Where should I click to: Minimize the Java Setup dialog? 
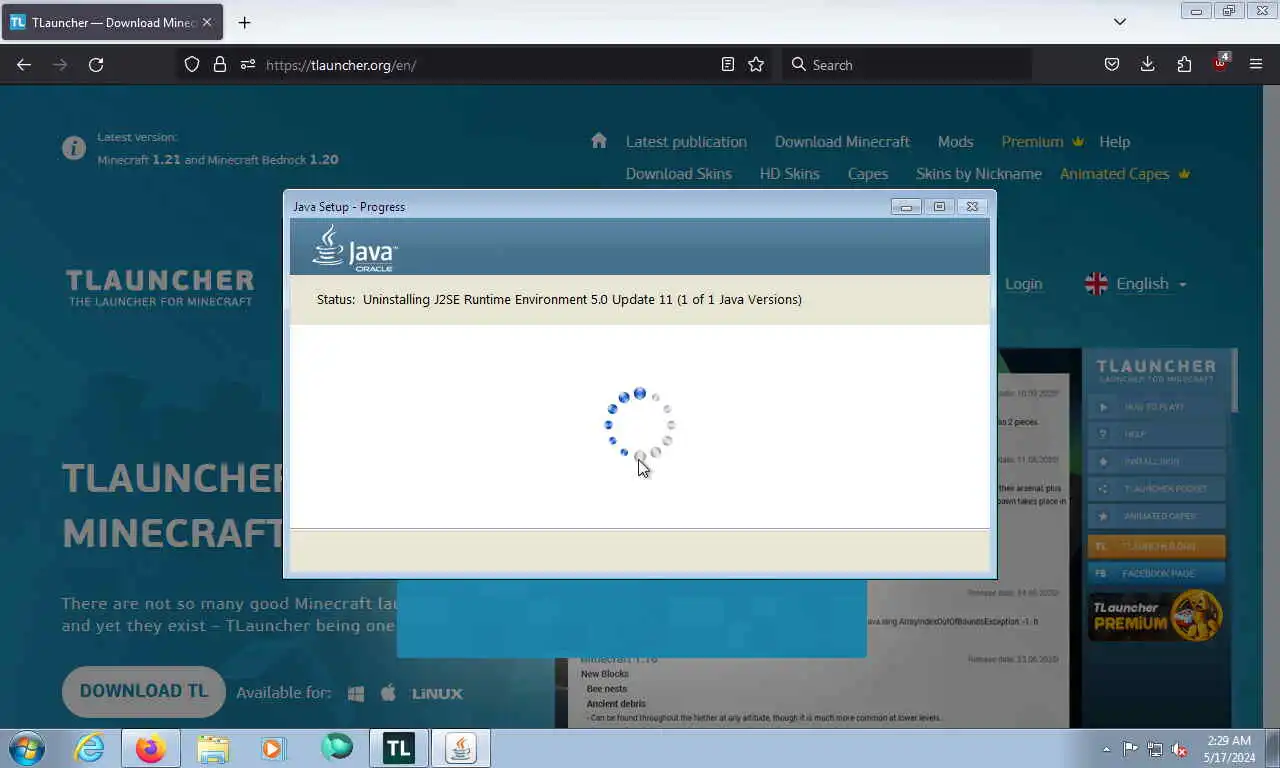pyautogui.click(x=906, y=207)
